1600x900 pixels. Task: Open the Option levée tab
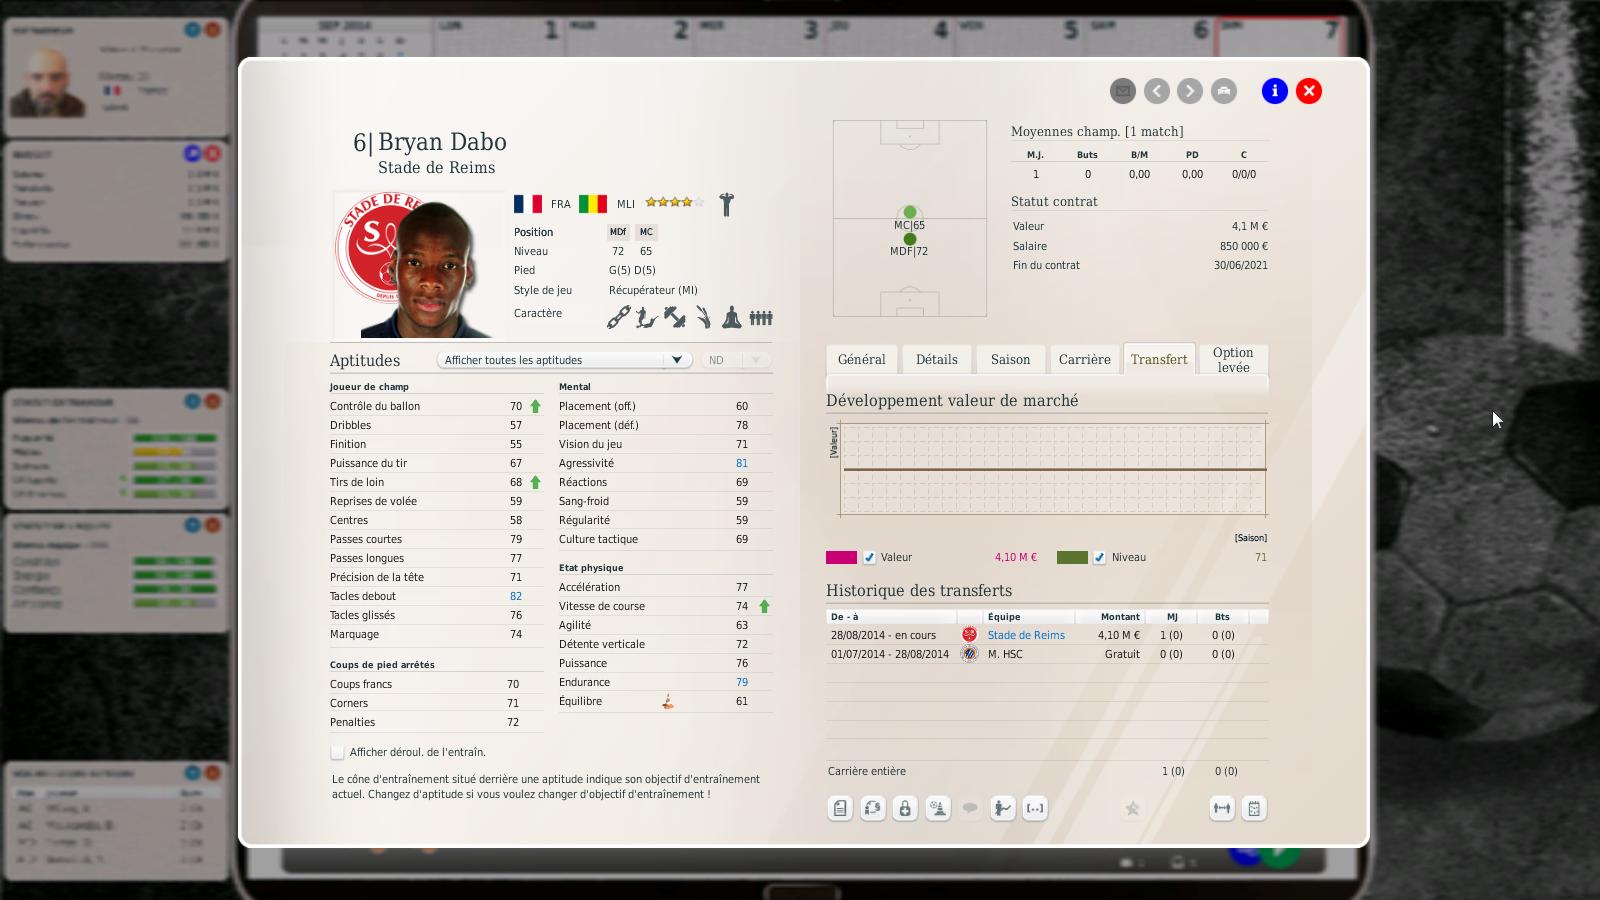coord(1233,360)
